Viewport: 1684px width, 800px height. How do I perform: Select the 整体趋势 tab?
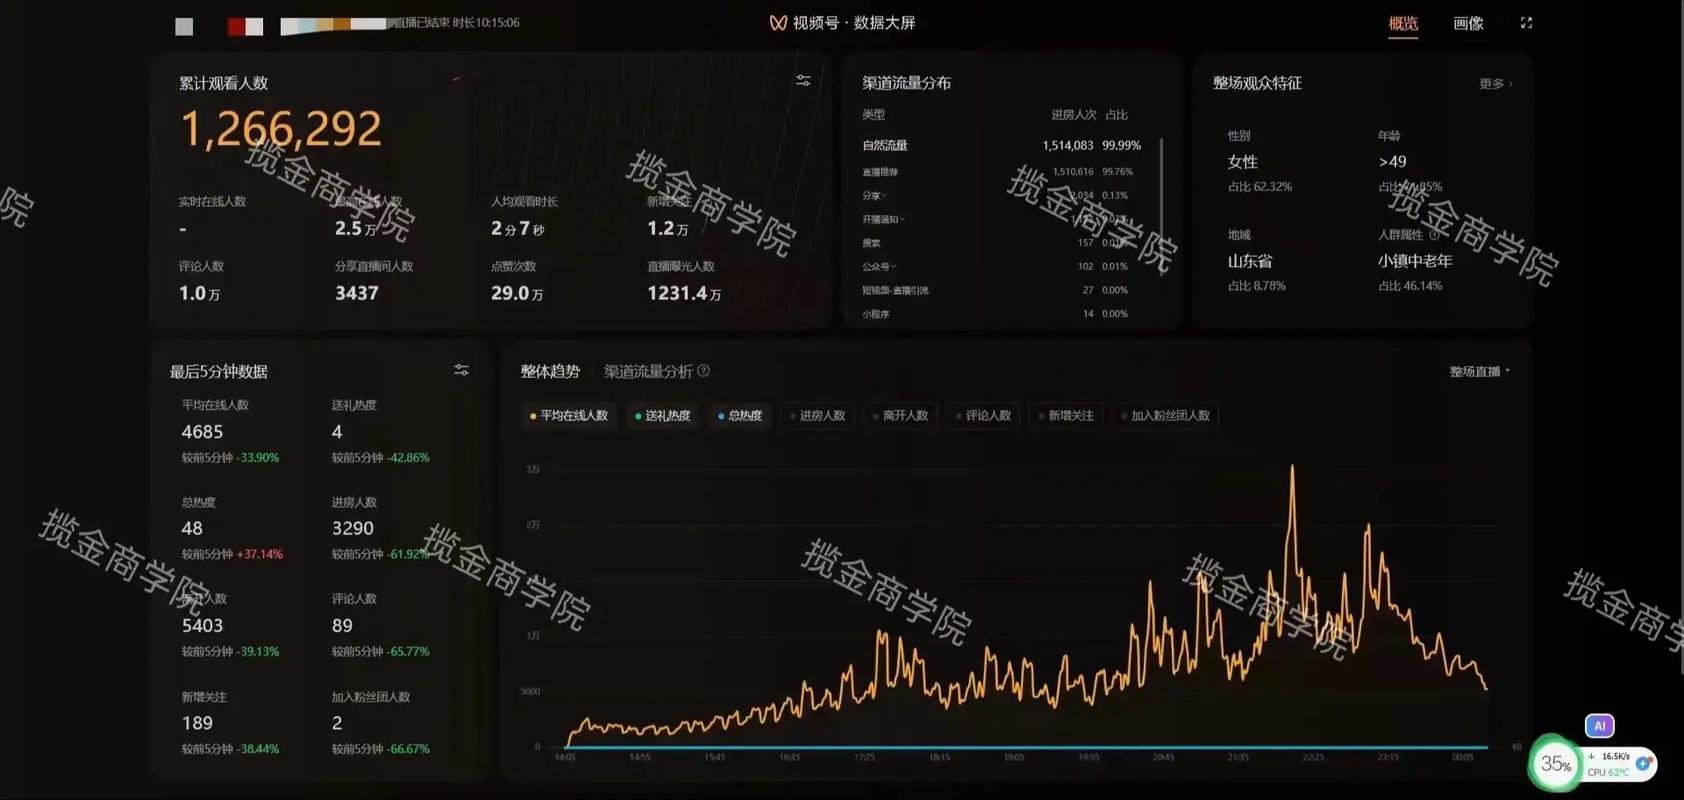[550, 371]
